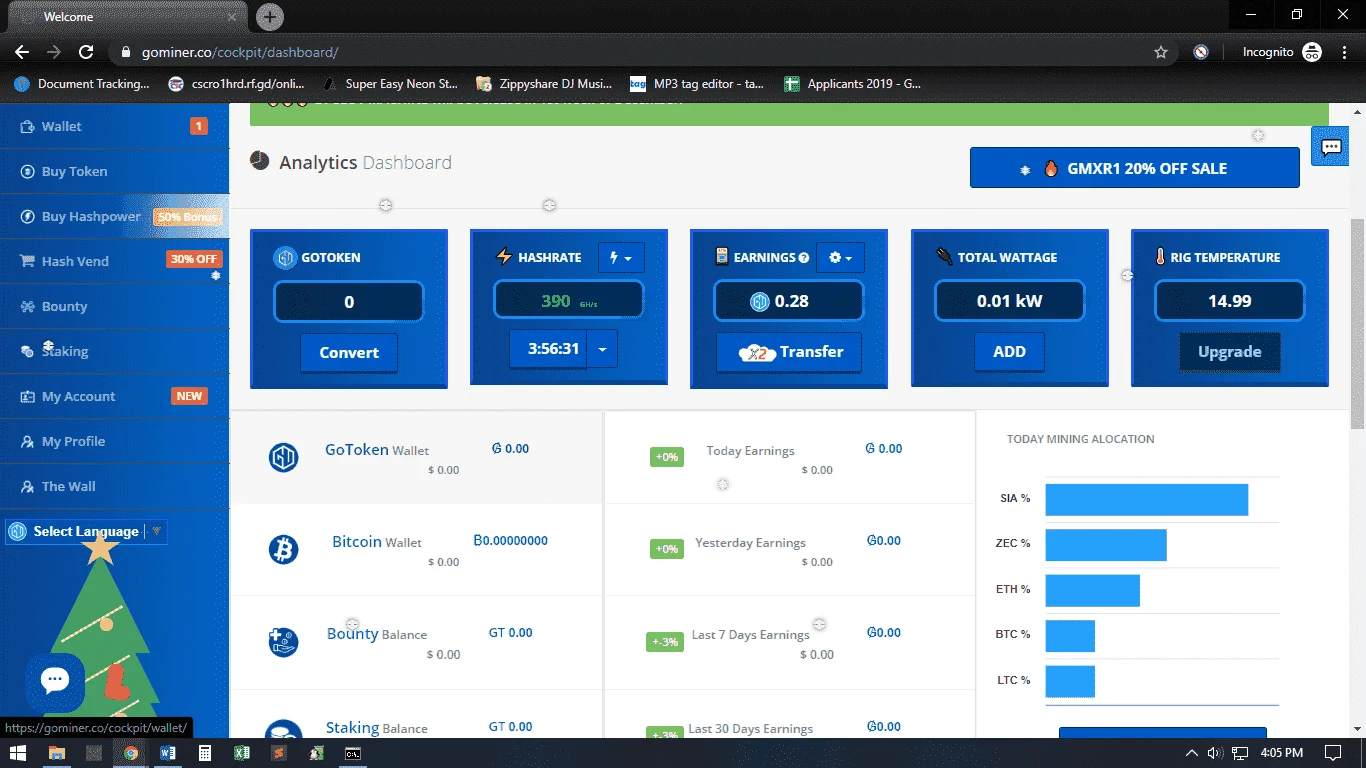Screen dimensions: 1366x768
Task: Click the Earnings help question mark icon
Action: (803, 258)
